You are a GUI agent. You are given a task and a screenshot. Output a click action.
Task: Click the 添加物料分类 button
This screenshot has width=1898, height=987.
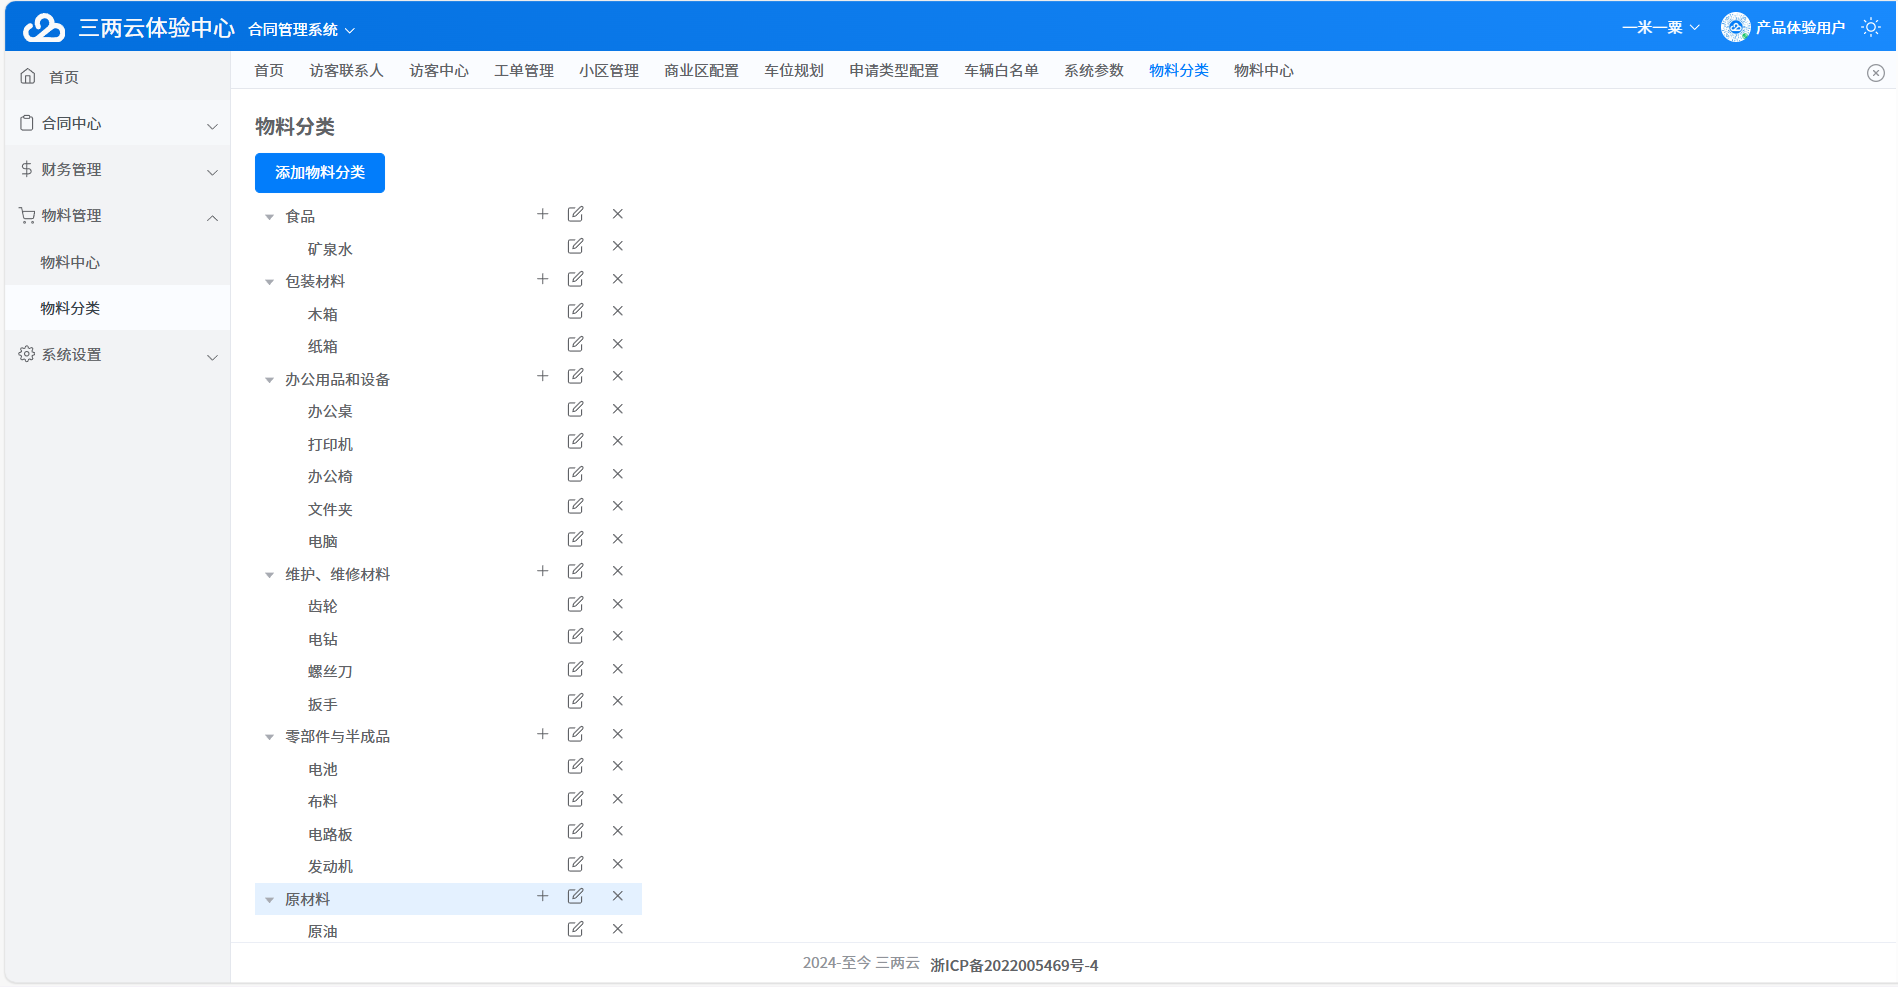tap(320, 173)
